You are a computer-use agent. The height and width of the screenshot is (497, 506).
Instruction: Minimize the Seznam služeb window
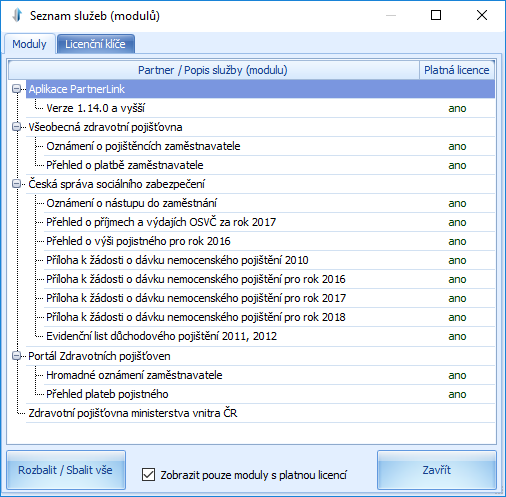(391, 15)
